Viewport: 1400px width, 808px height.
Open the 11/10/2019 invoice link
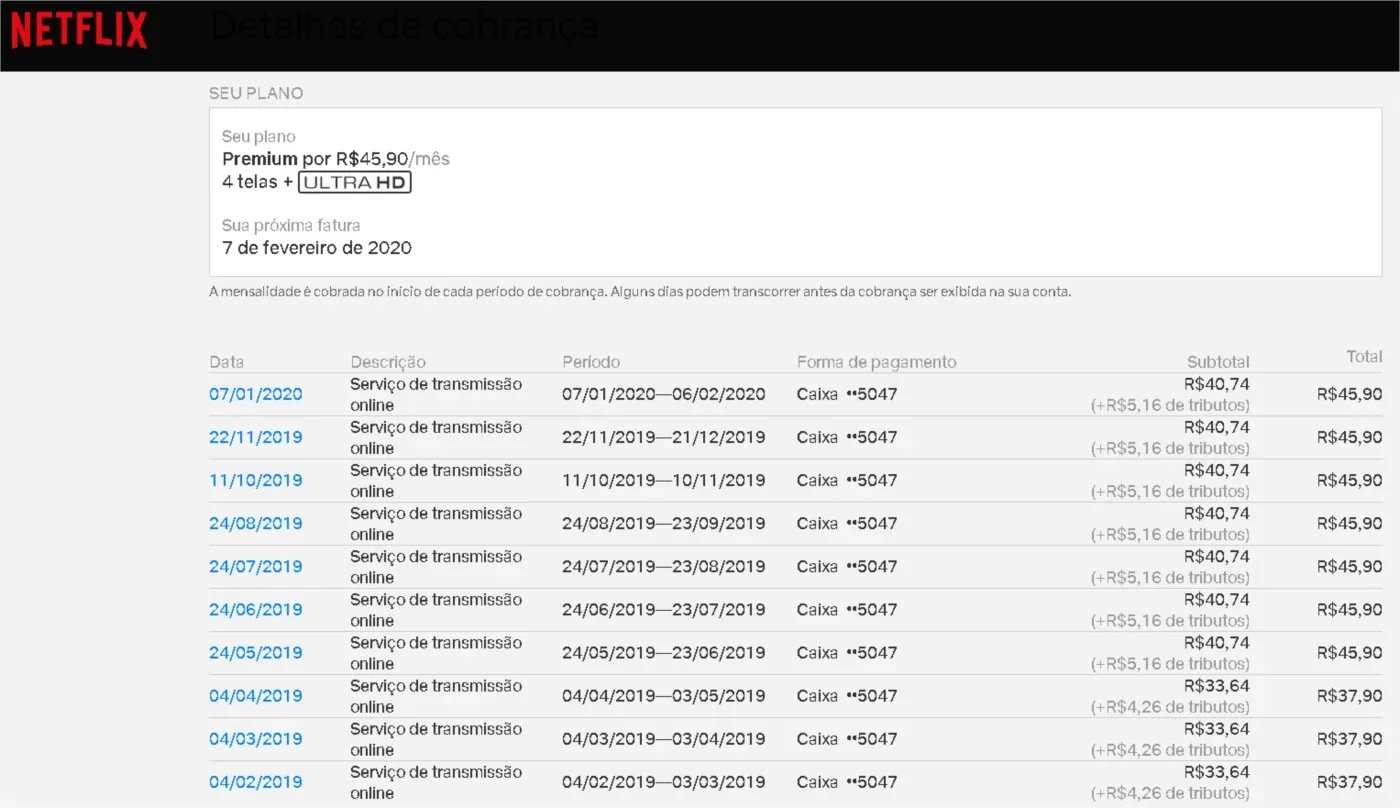tap(256, 480)
